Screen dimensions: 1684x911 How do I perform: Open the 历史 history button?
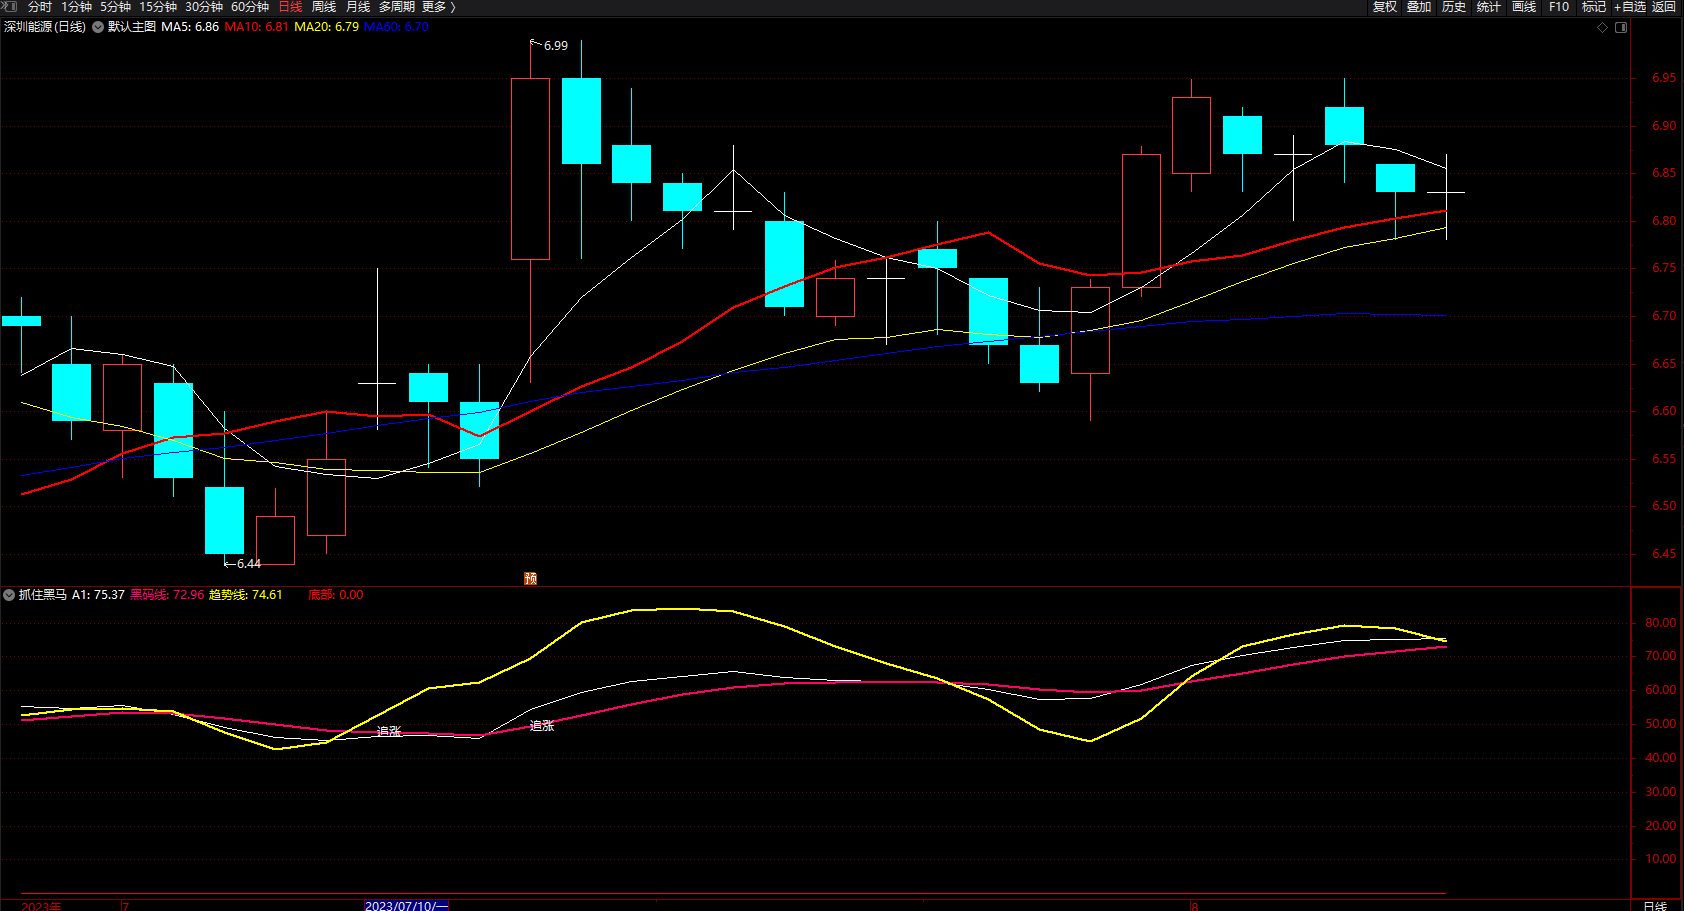[x=1454, y=7]
